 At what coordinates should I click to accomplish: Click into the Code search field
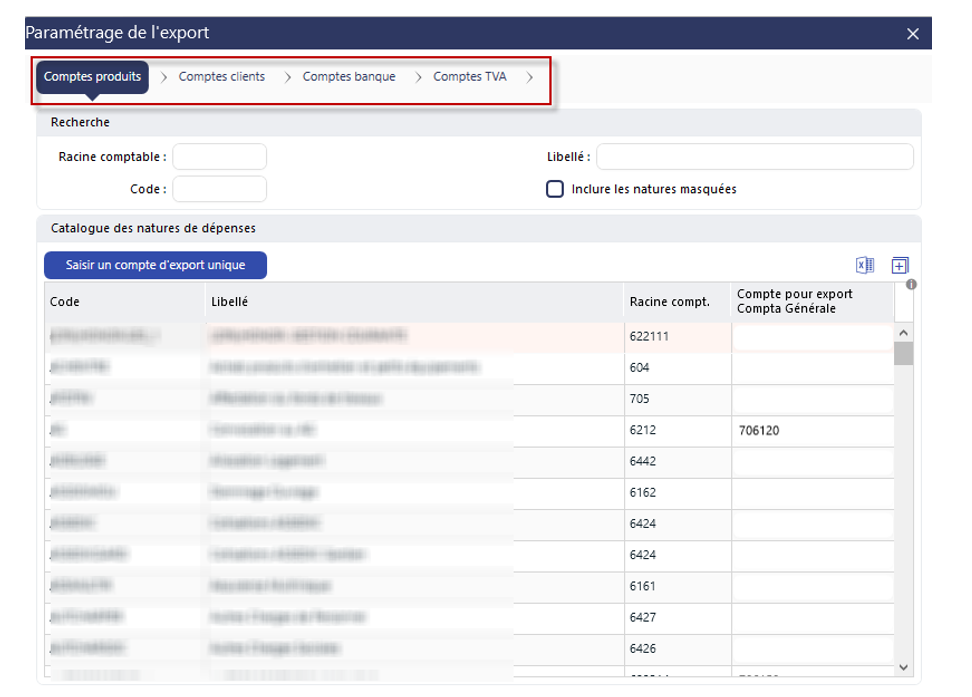tap(220, 189)
